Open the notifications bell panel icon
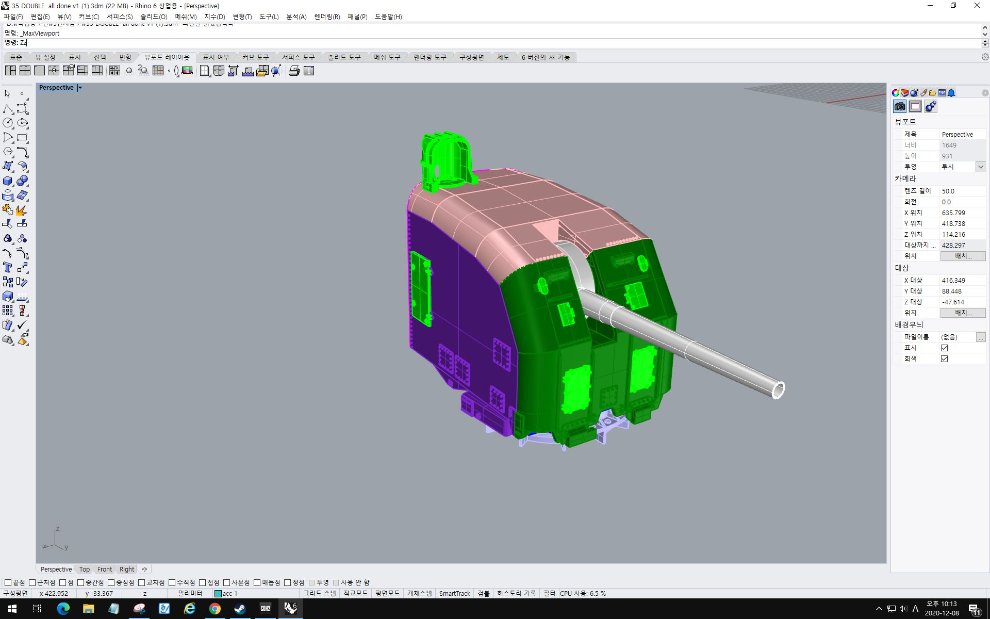 952,93
